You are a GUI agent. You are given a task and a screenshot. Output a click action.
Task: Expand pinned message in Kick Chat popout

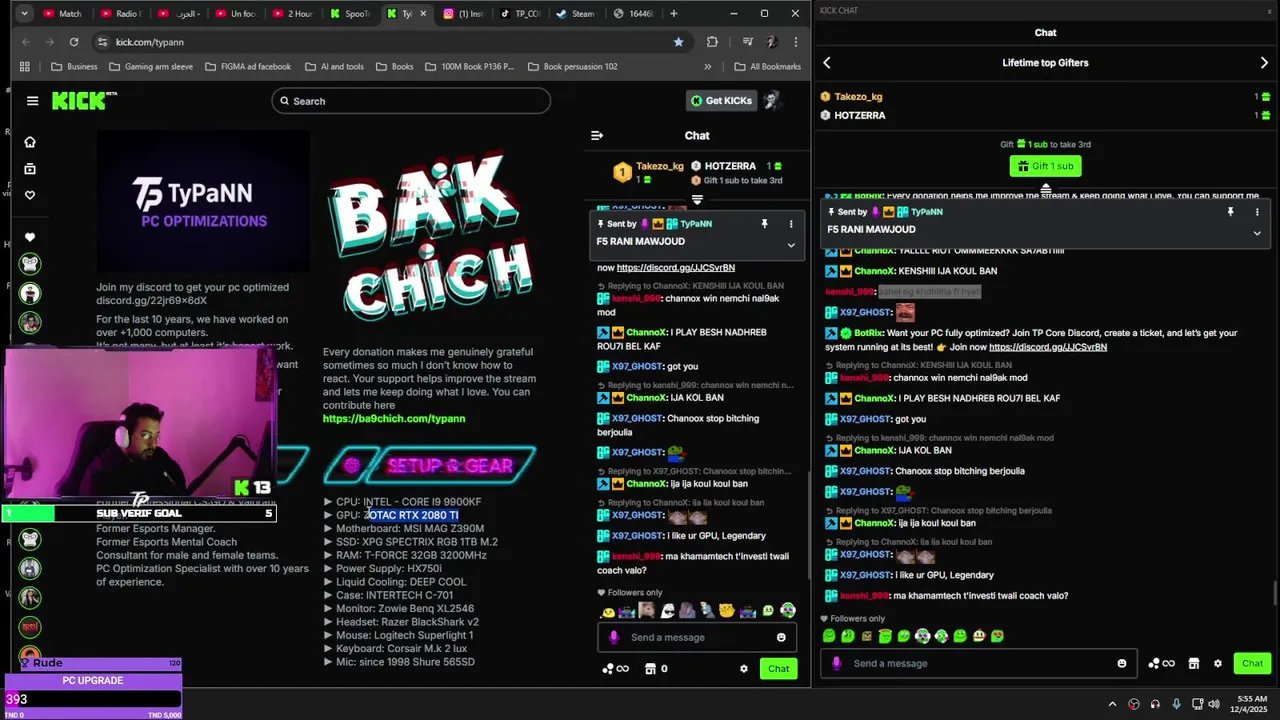pyautogui.click(x=1257, y=233)
